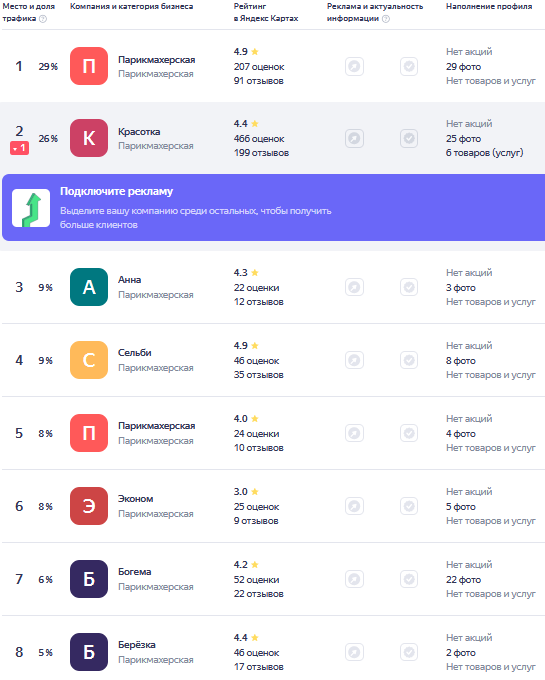Click the orange 'С' logo for Сельби
This screenshot has width=545, height=680.
[x=89, y=360]
